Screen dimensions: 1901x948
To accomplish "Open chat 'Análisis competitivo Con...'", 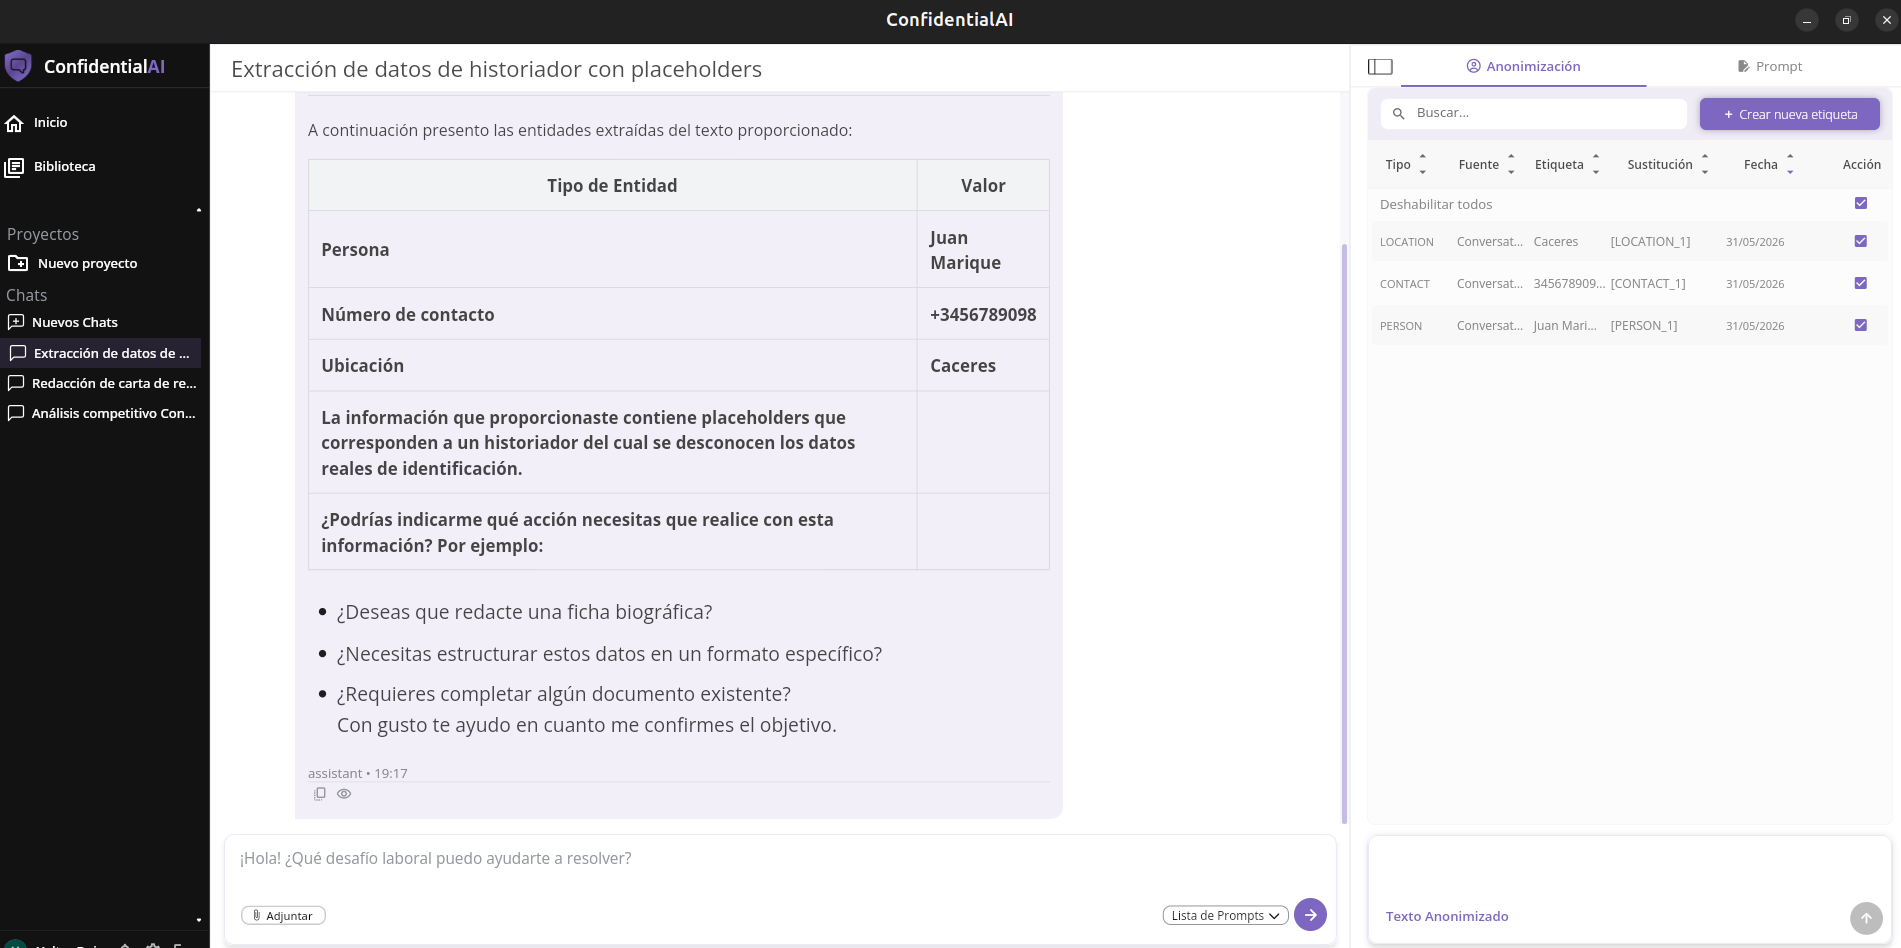I will point(102,413).
